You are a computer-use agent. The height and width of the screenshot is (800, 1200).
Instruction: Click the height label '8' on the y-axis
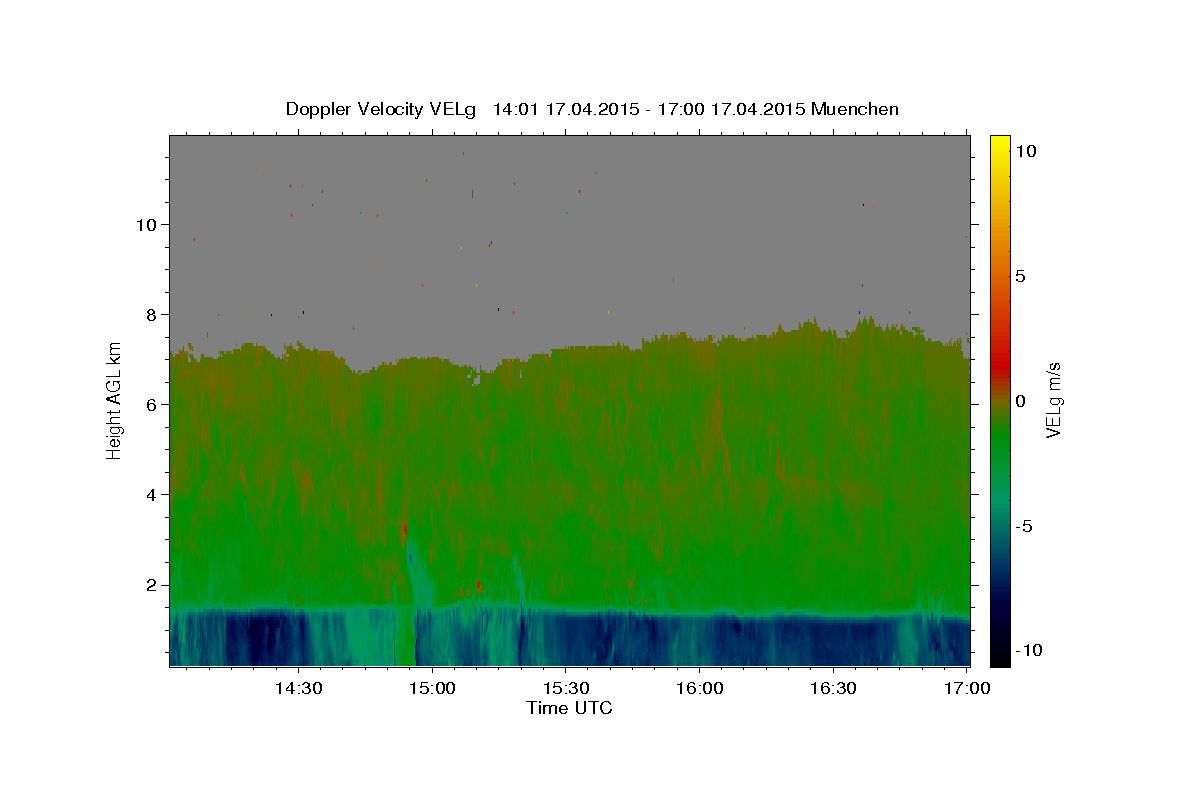[152, 314]
